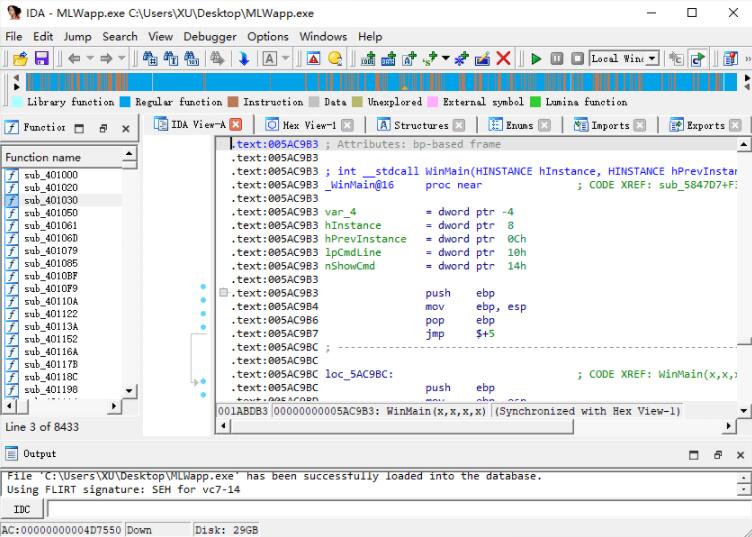752x537 pixels.
Task: Click the Save database floppy icon
Action: [x=41, y=59]
